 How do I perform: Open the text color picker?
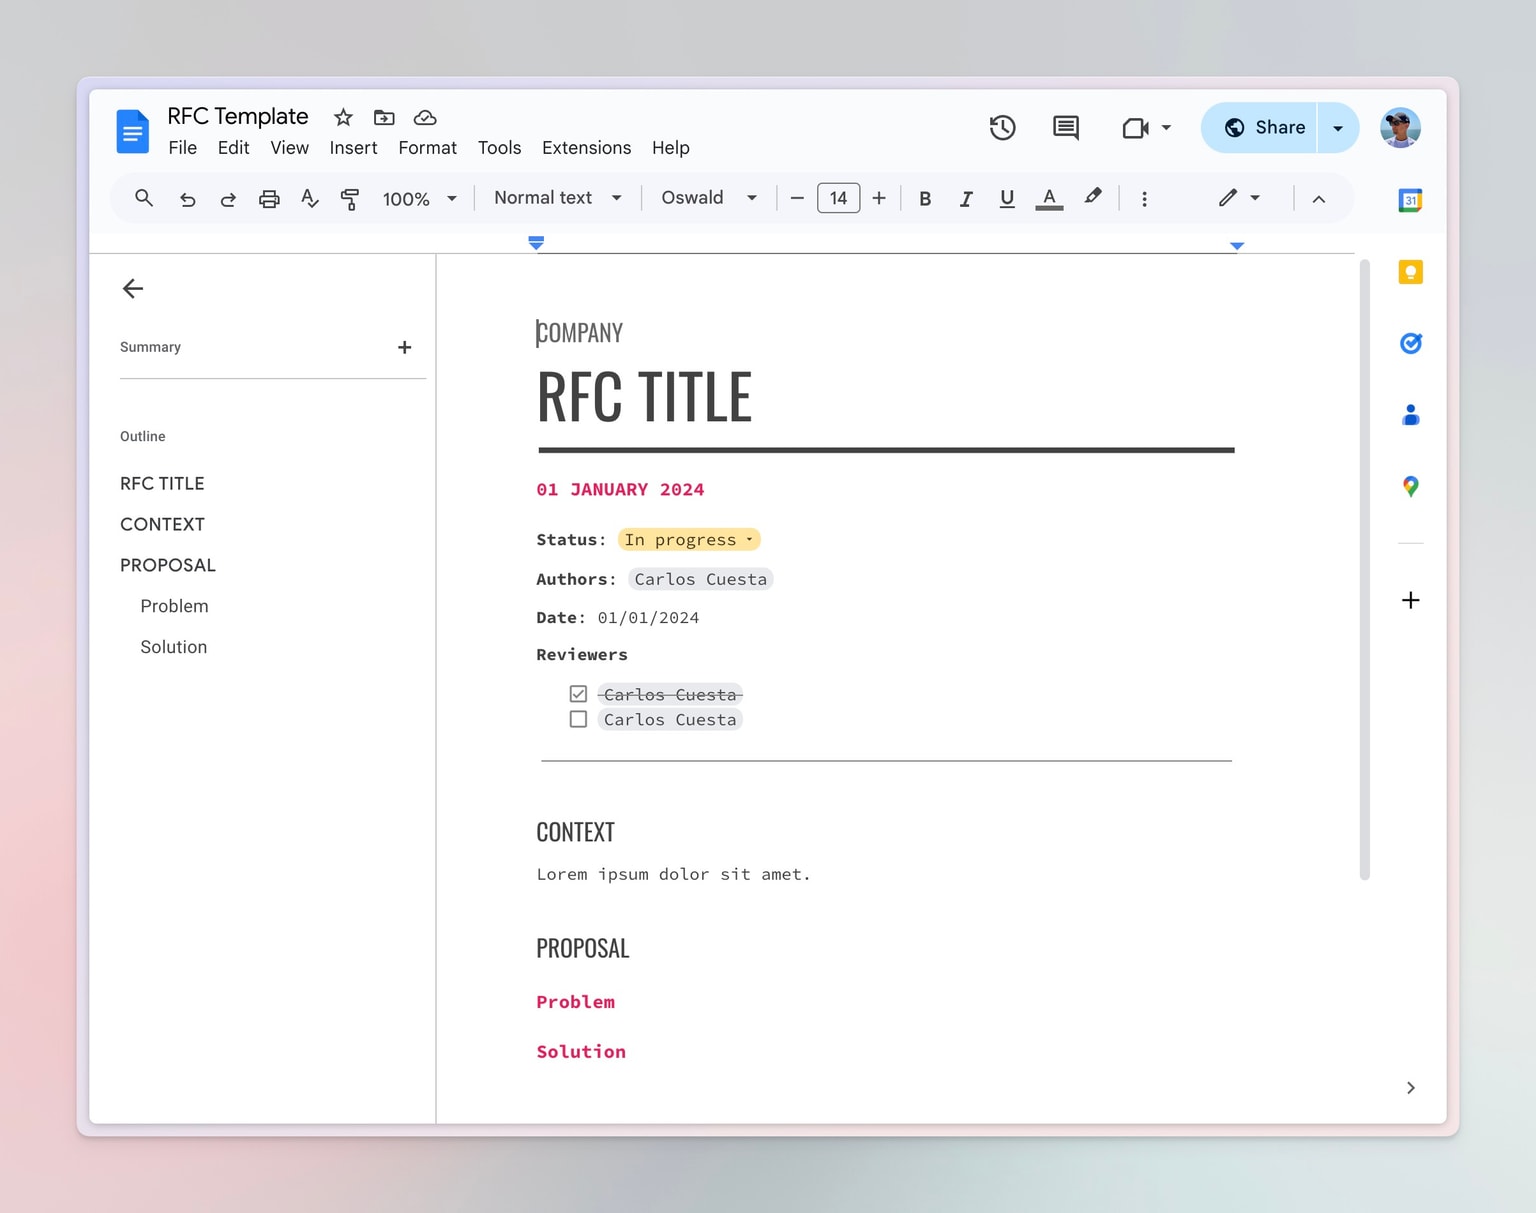[x=1048, y=199]
